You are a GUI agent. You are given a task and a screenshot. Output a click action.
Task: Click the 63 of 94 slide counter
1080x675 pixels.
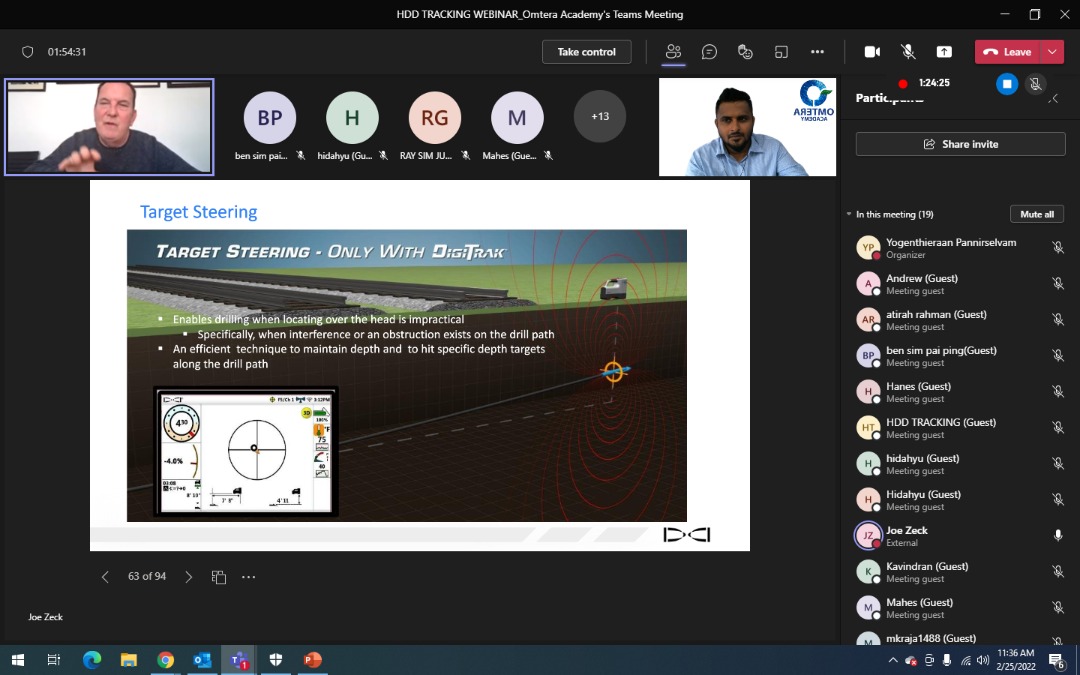point(147,576)
